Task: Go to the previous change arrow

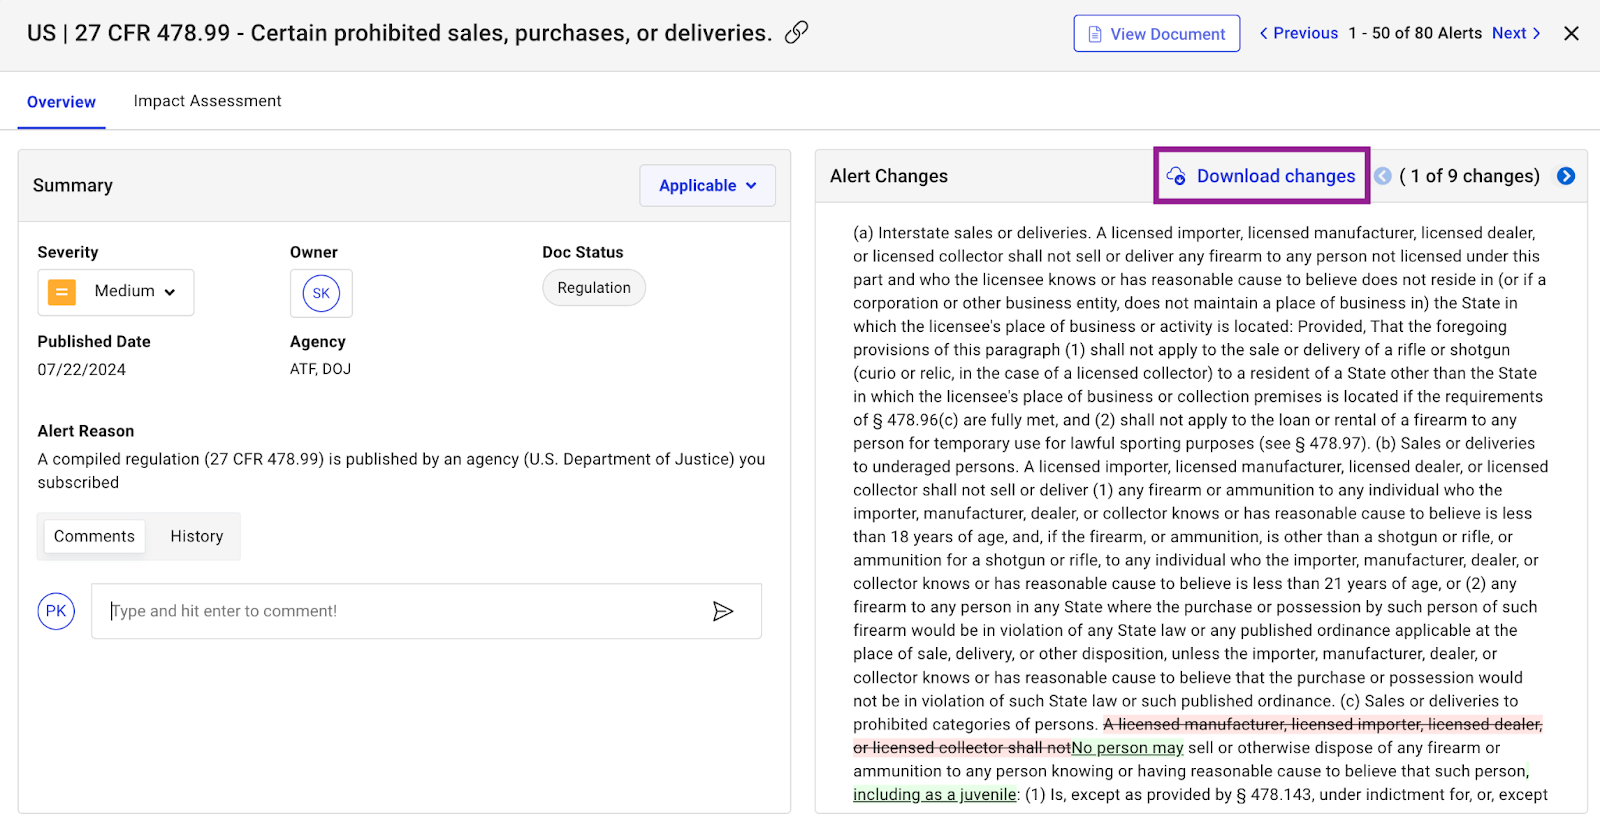Action: (x=1383, y=176)
